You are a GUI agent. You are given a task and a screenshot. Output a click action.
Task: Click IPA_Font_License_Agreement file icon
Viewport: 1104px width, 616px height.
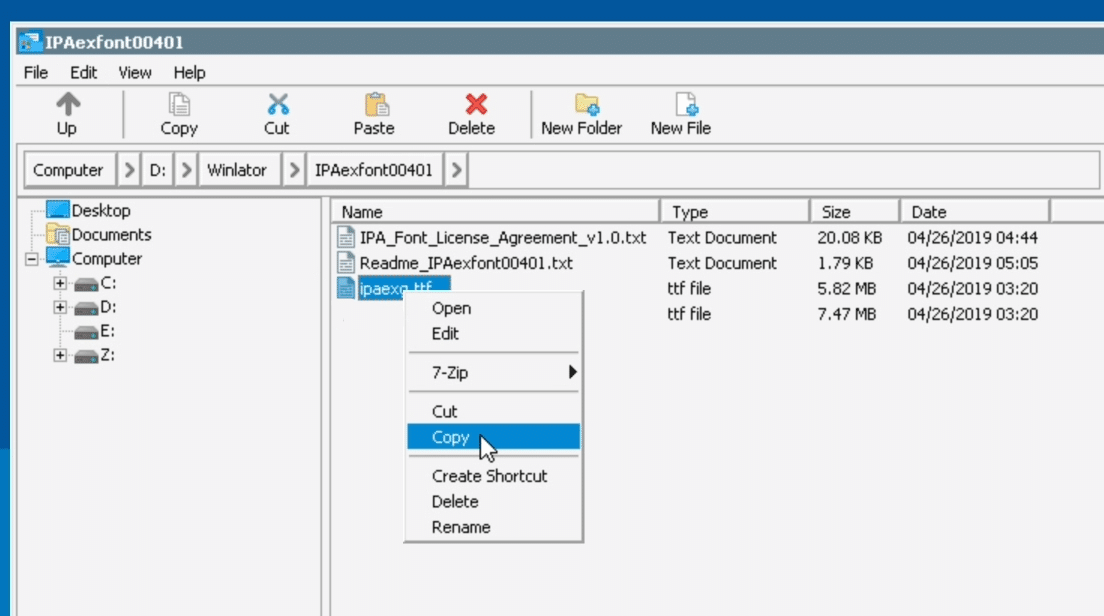(346, 237)
